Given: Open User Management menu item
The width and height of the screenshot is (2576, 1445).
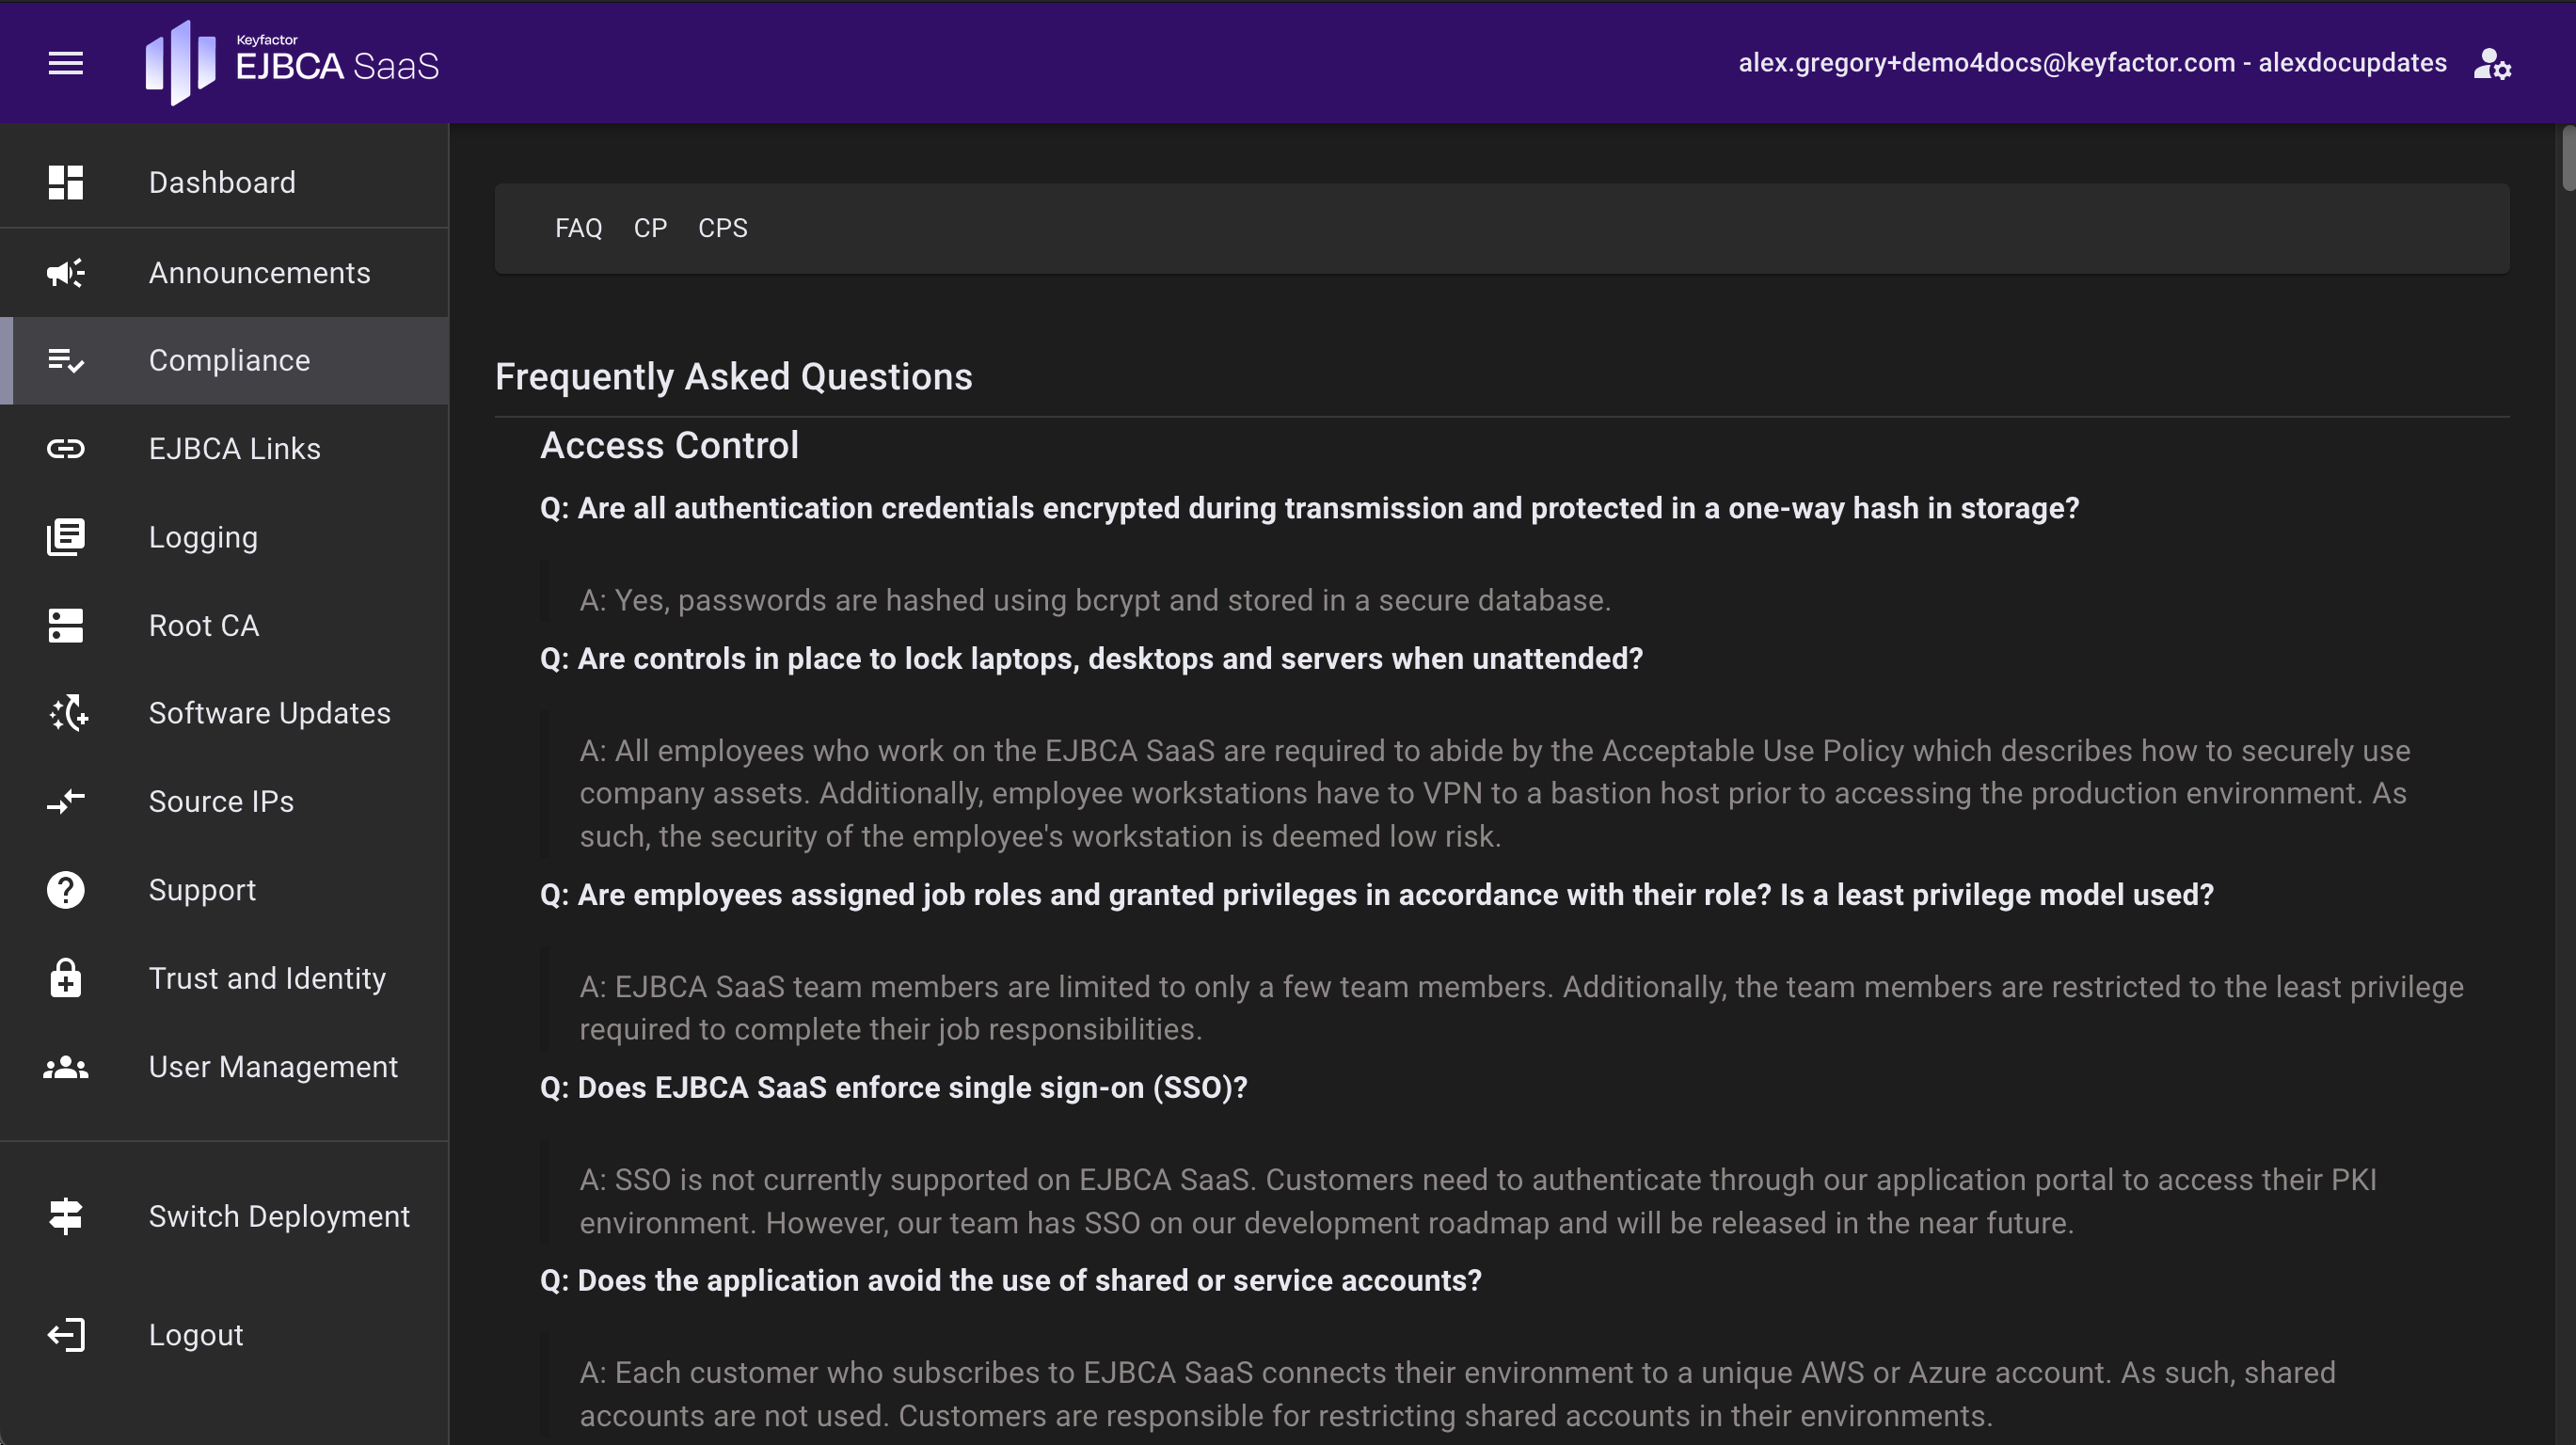Looking at the screenshot, I should (x=272, y=1067).
